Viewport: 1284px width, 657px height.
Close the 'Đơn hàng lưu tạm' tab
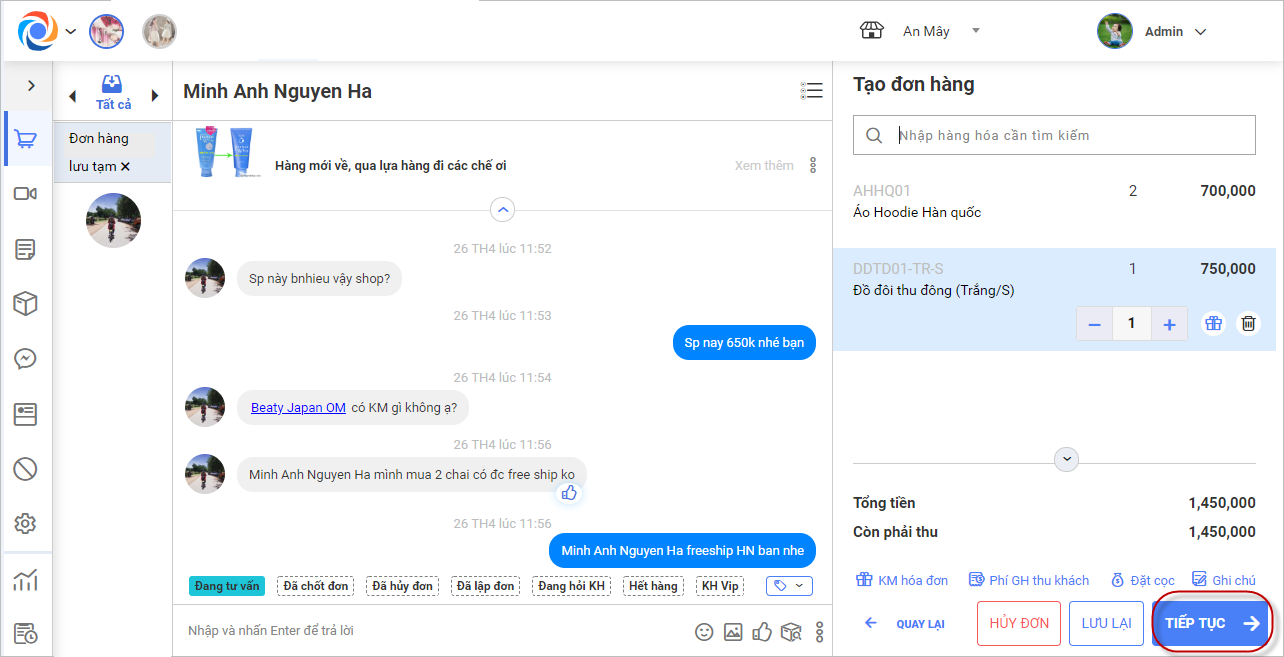(x=125, y=167)
